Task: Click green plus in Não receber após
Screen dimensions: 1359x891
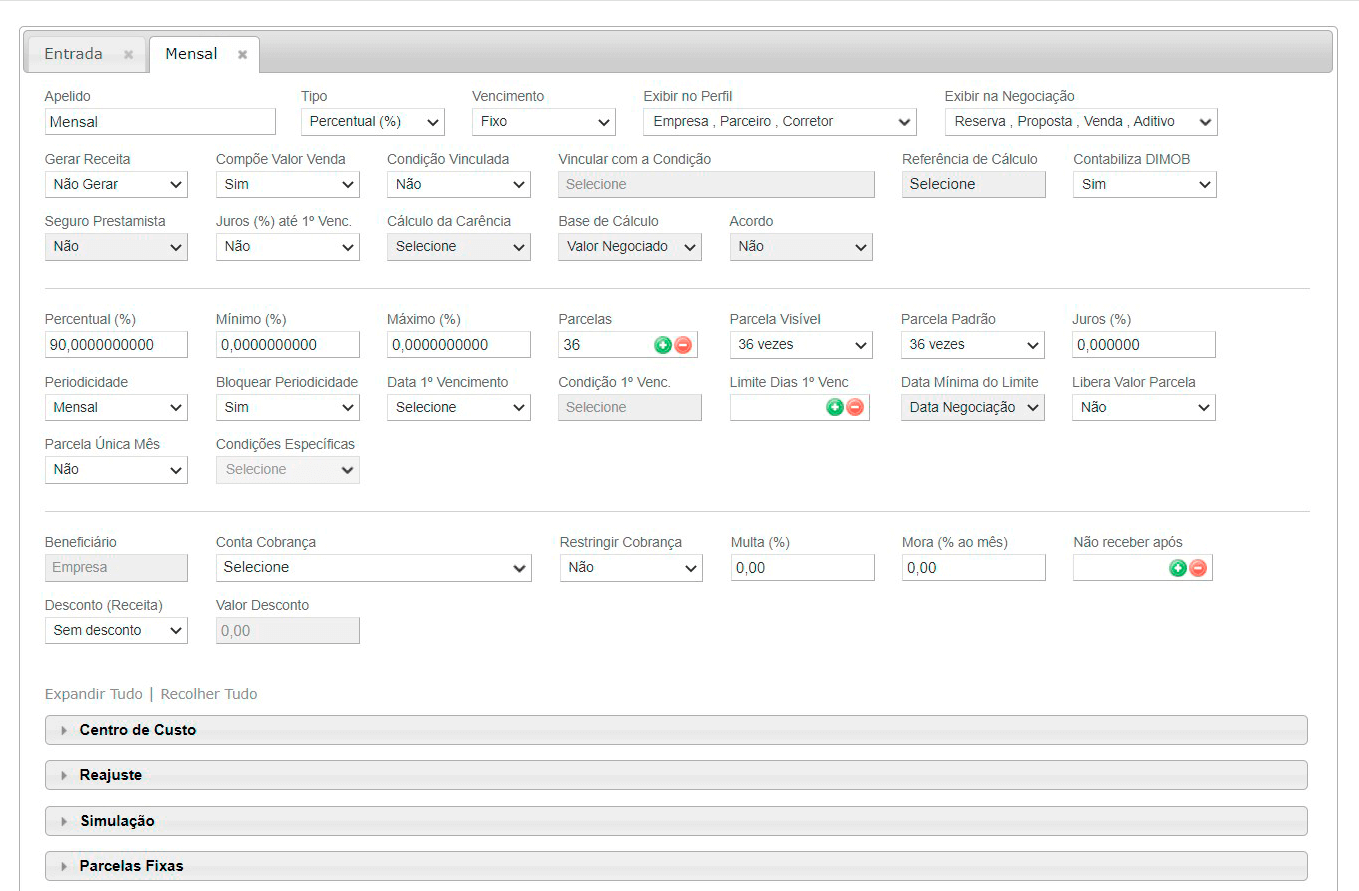Action: point(1177,568)
